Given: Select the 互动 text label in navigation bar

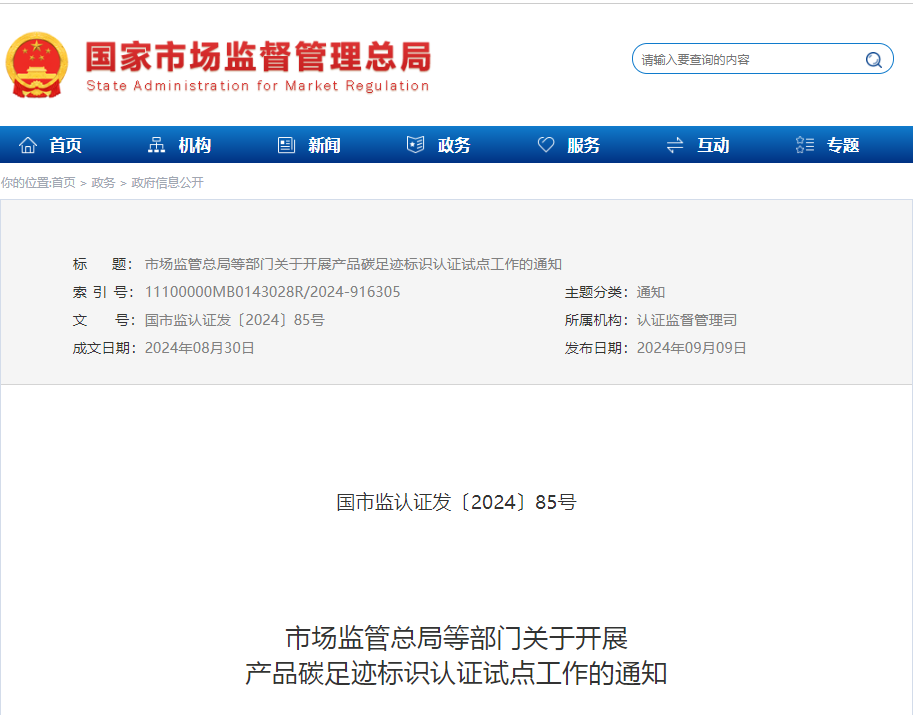Looking at the screenshot, I should (x=713, y=145).
